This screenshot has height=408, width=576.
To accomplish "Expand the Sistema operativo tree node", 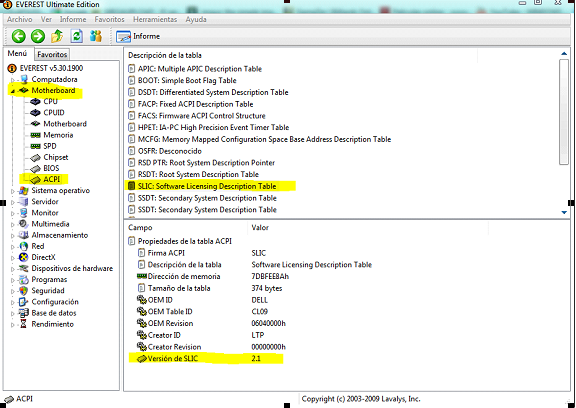I will (12, 191).
